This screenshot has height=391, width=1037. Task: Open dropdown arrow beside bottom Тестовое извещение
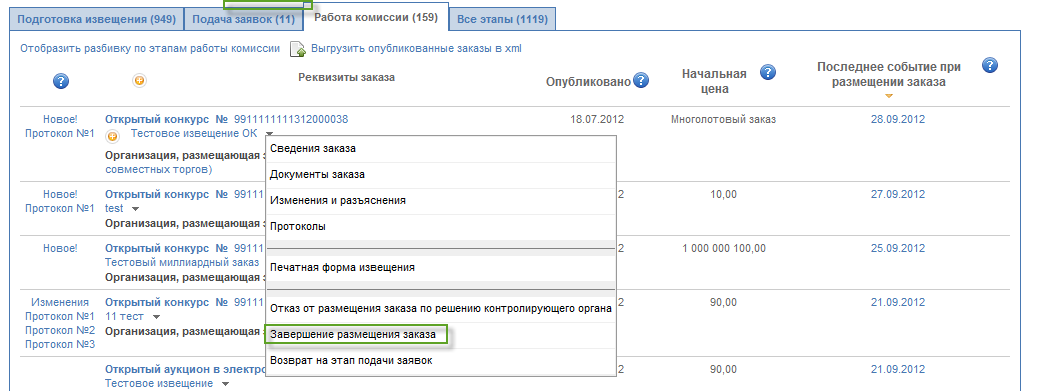click(225, 384)
